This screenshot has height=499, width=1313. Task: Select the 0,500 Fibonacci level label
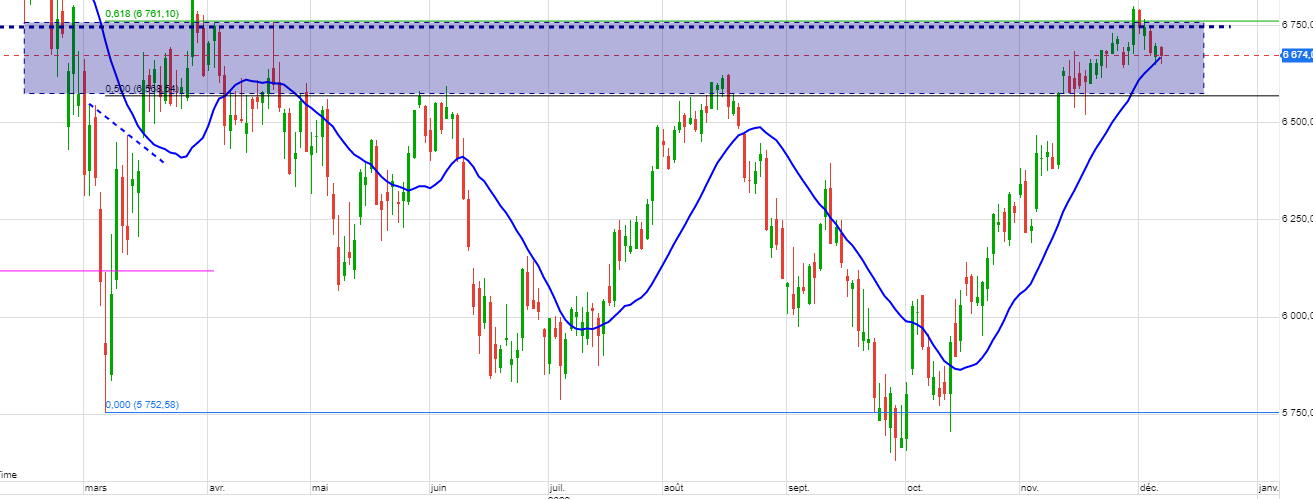[142, 89]
